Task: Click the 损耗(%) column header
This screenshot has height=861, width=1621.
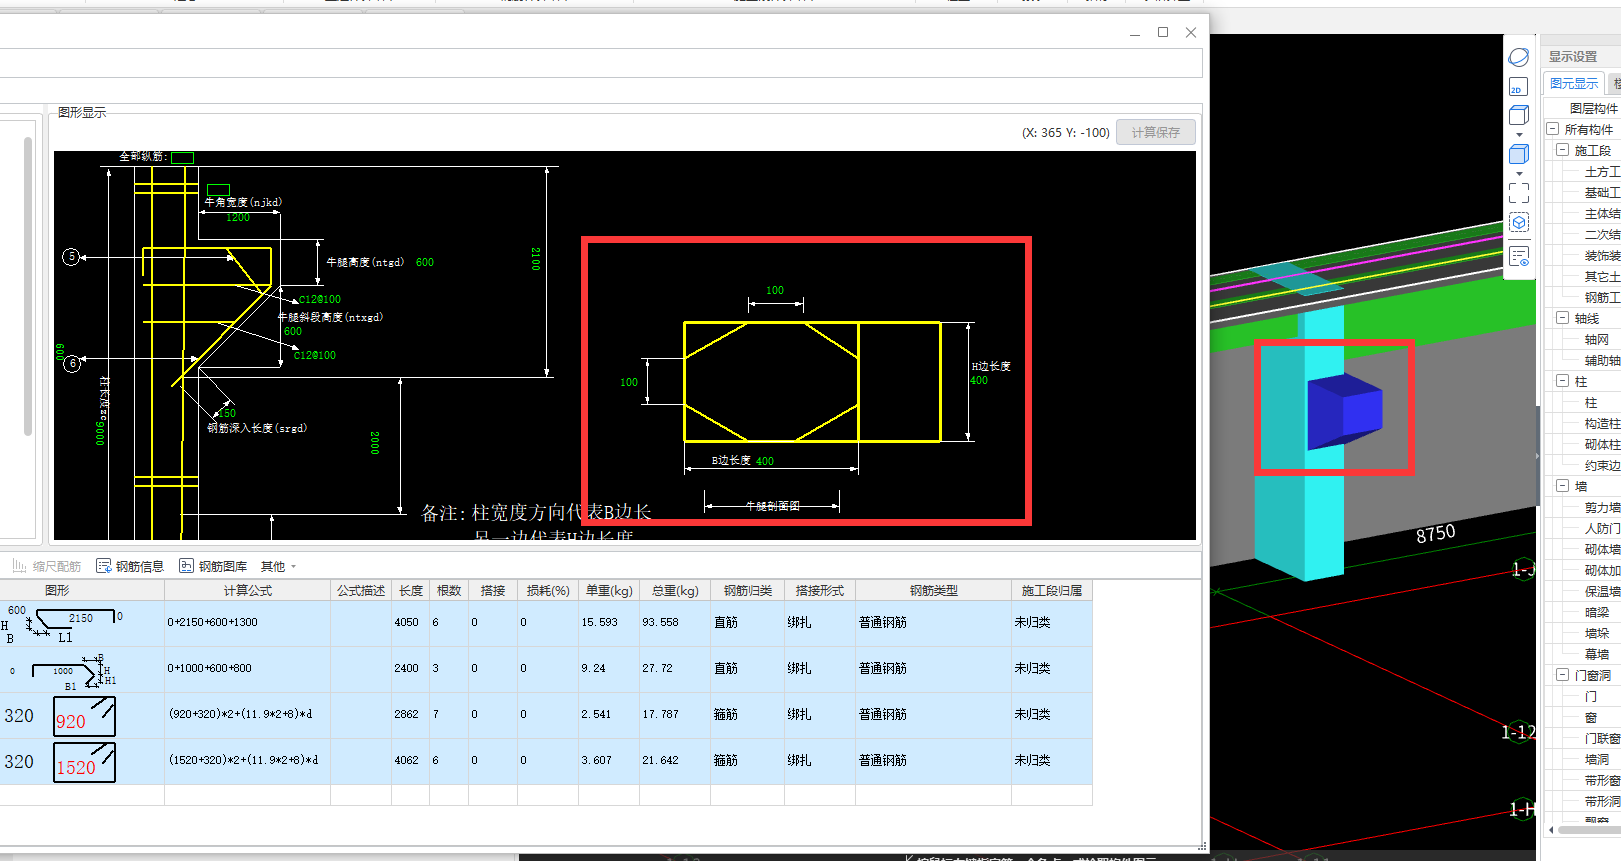Action: click(x=548, y=591)
